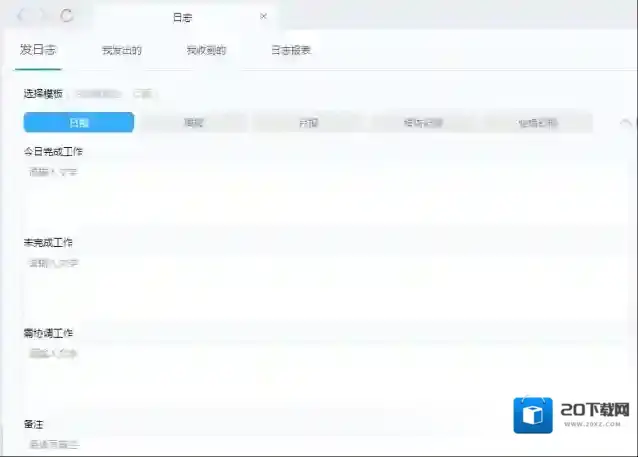
Task: Click the refresh page icon
Action: click(66, 16)
